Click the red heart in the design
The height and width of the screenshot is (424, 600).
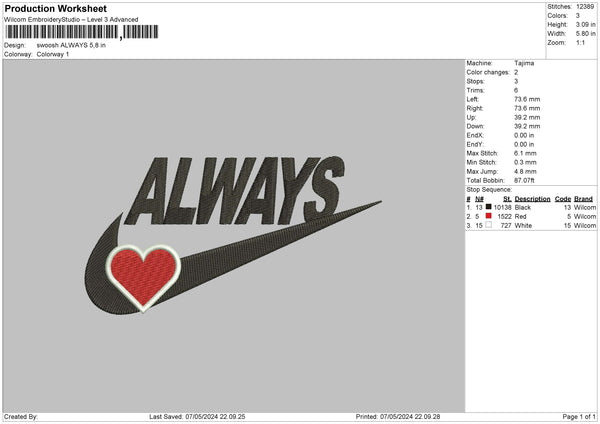[144, 277]
